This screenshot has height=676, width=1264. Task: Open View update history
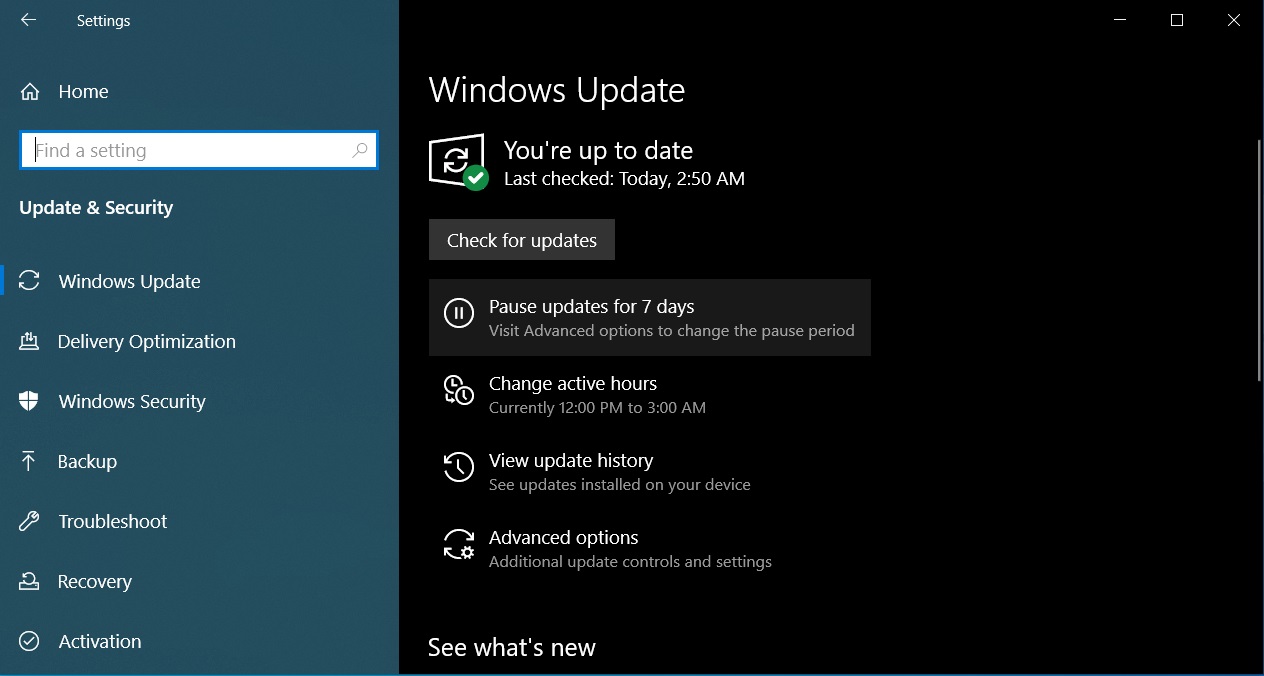pyautogui.click(x=570, y=460)
